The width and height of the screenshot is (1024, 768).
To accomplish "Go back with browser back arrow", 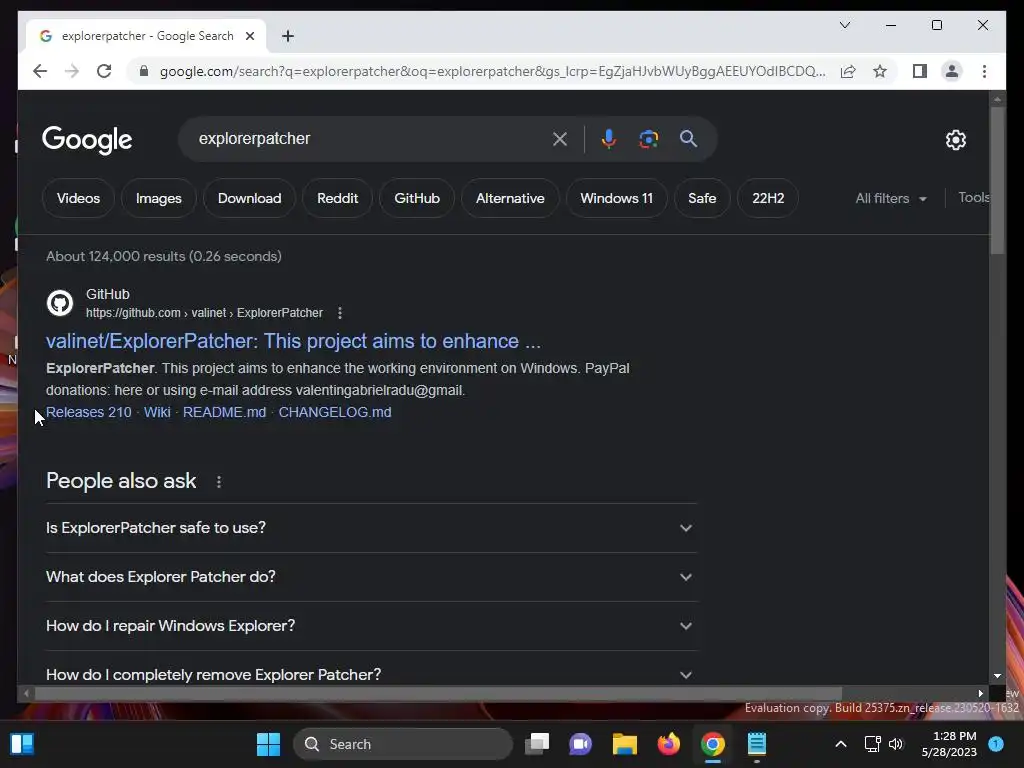I will coord(40,71).
